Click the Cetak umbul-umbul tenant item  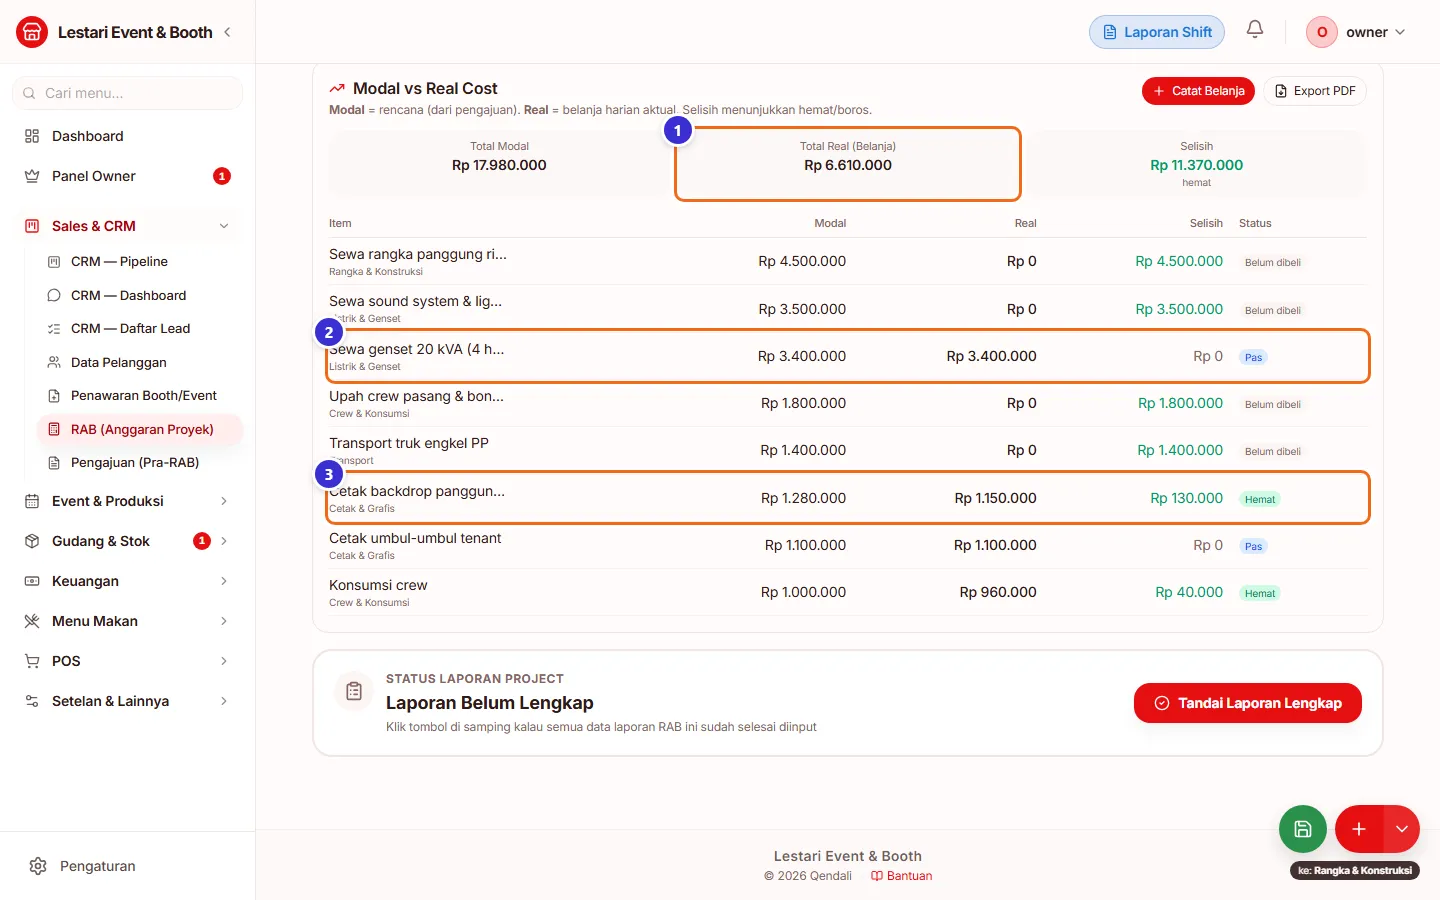pos(848,546)
